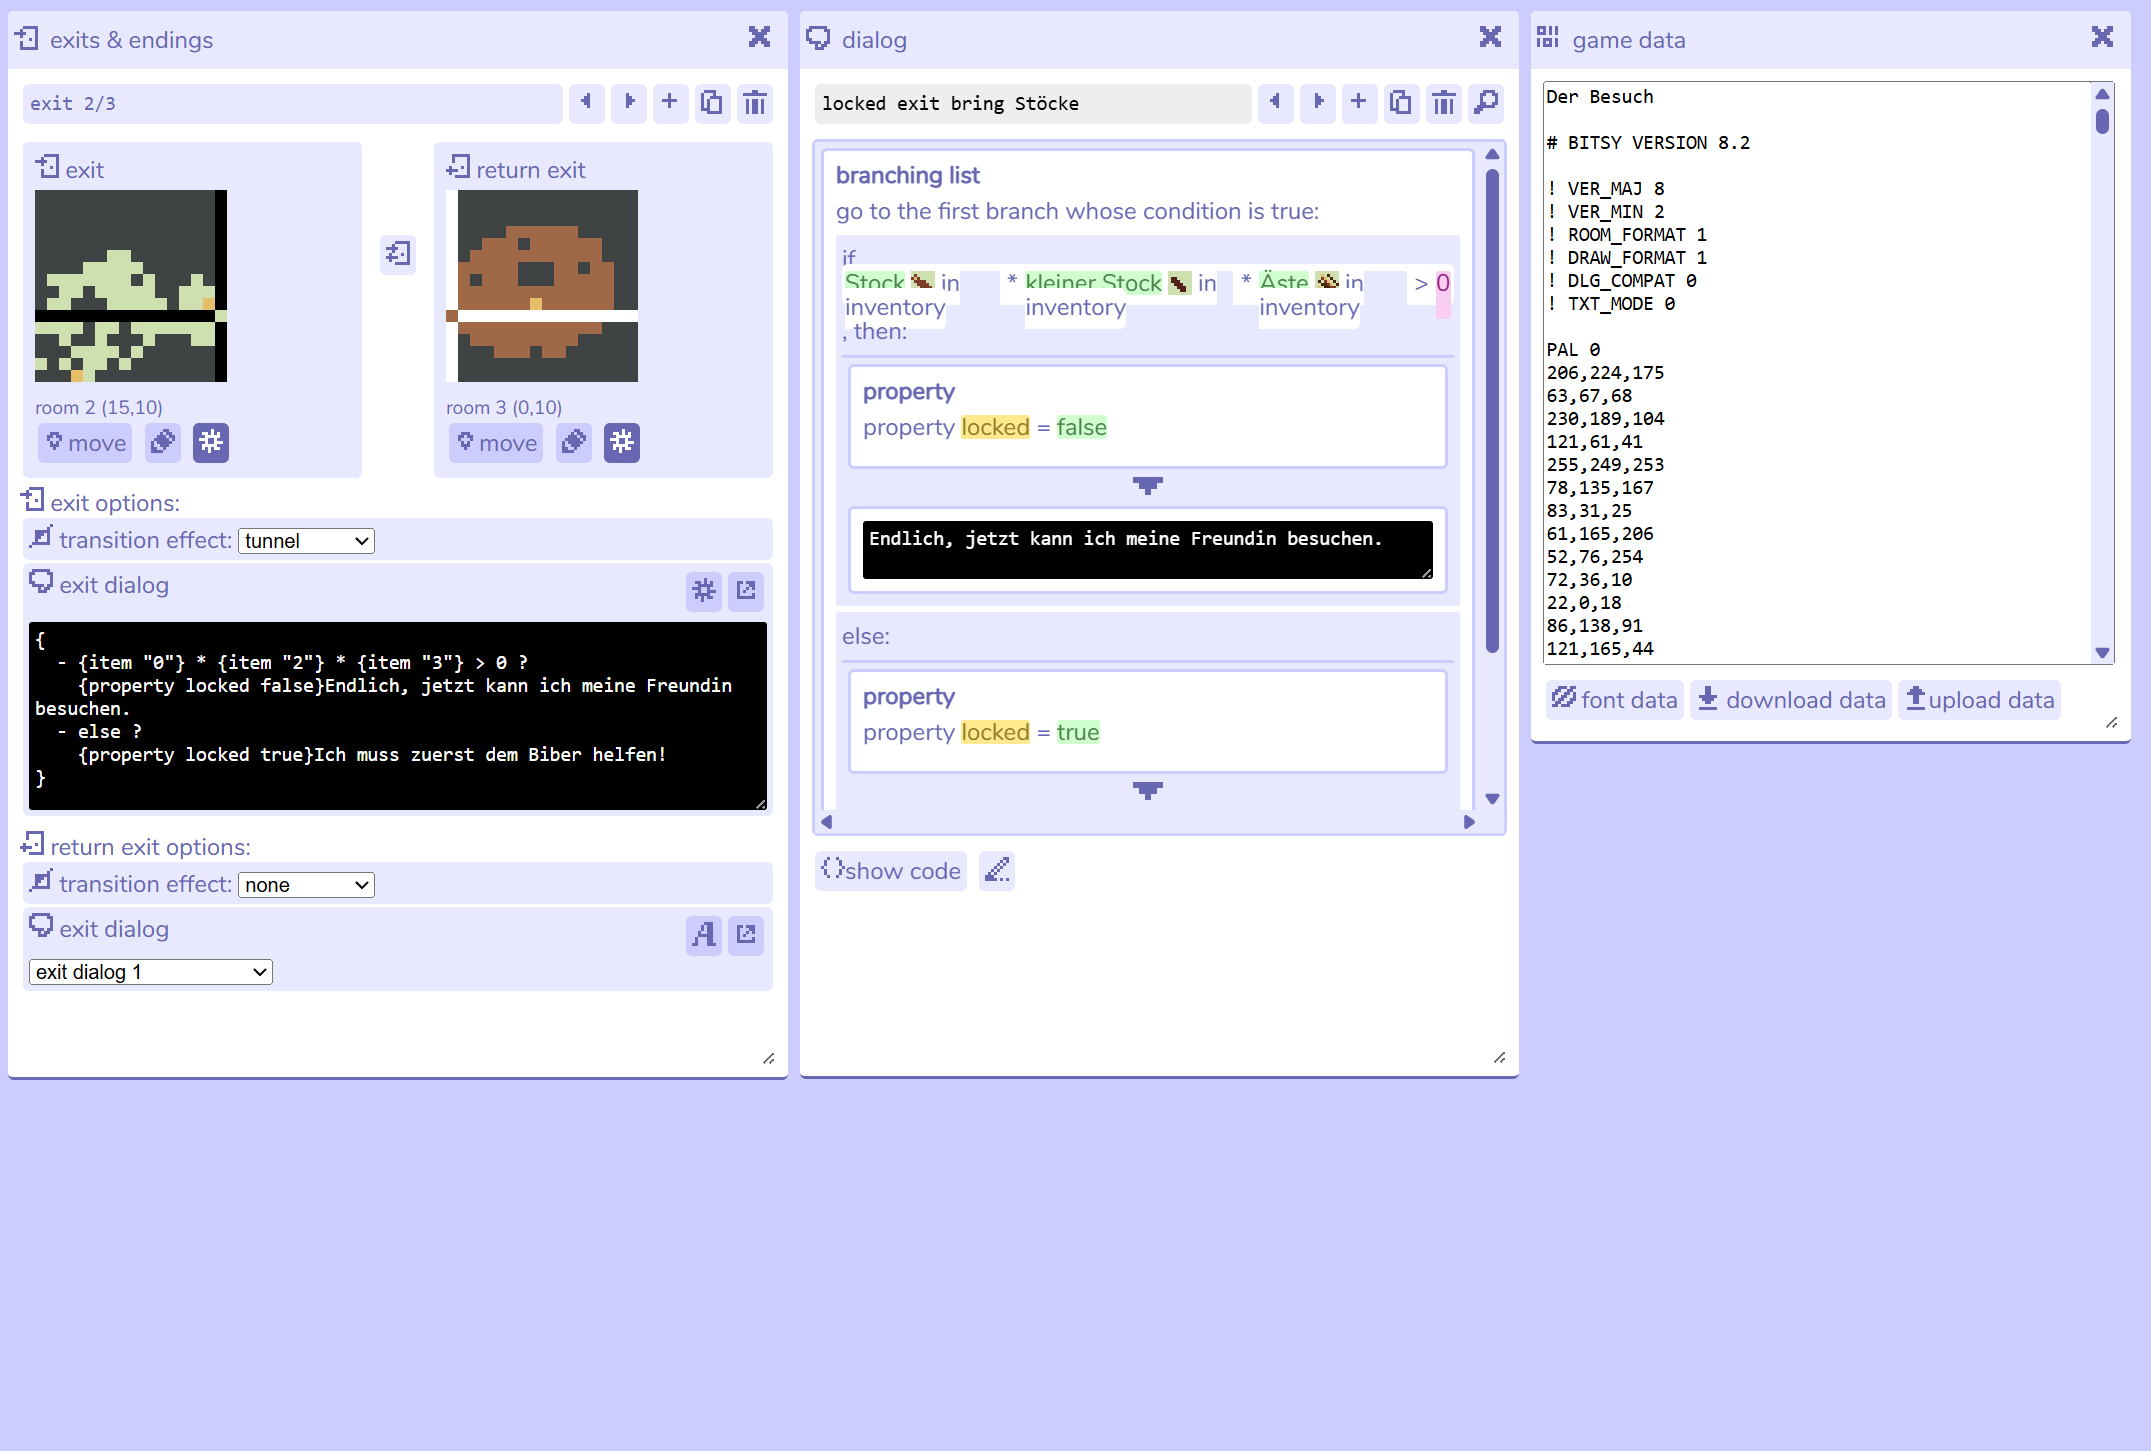Go to next dialog
This screenshot has height=1451, width=2151.
coord(1318,103)
